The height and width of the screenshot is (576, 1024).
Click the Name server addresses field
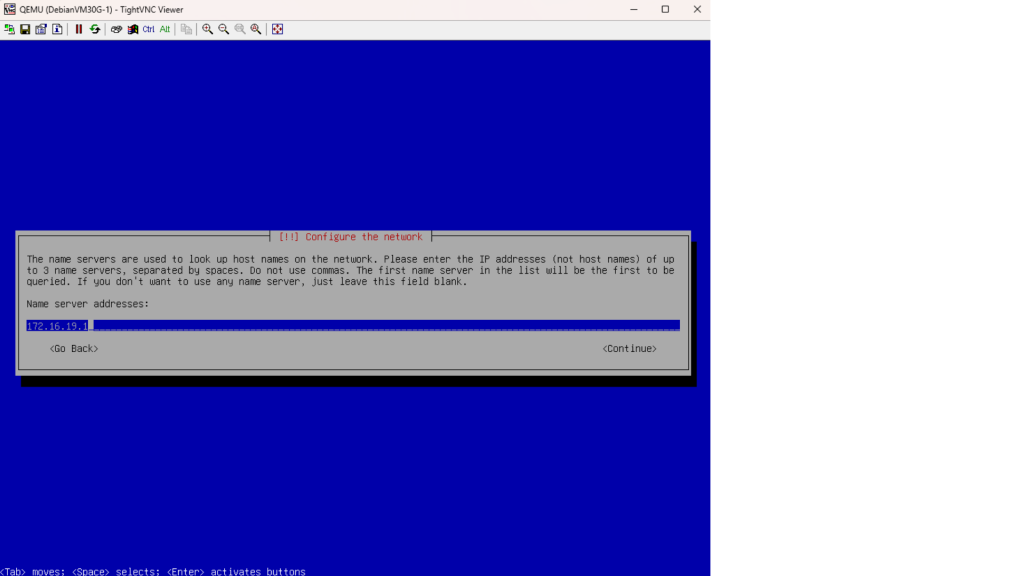(x=353, y=325)
